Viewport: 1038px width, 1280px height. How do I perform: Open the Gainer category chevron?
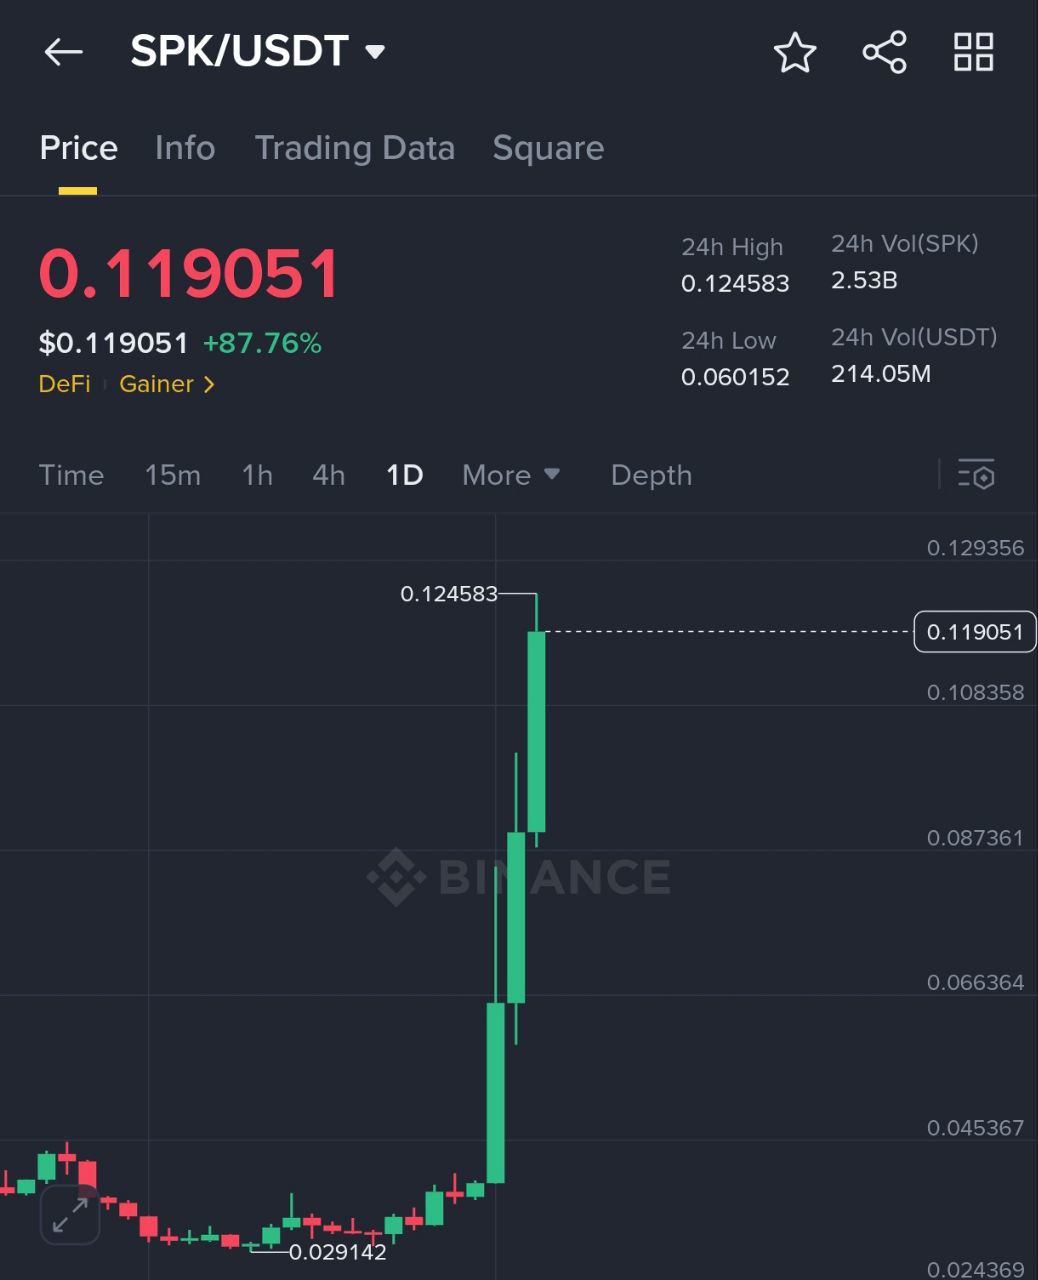click(x=209, y=384)
